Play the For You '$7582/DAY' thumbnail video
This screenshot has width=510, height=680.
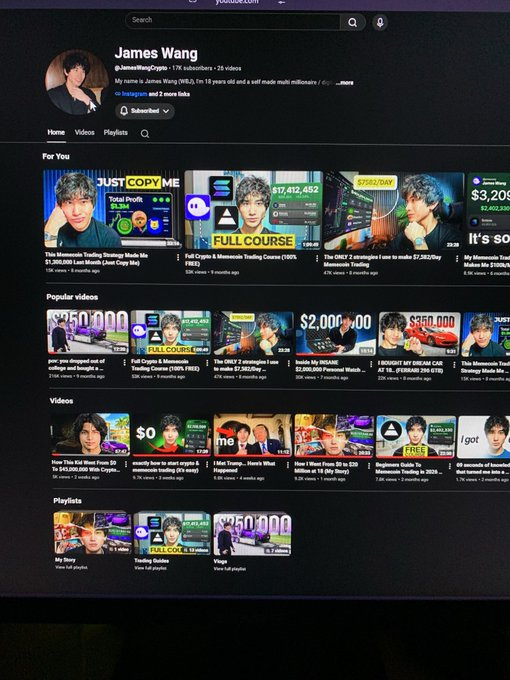[x=394, y=211]
